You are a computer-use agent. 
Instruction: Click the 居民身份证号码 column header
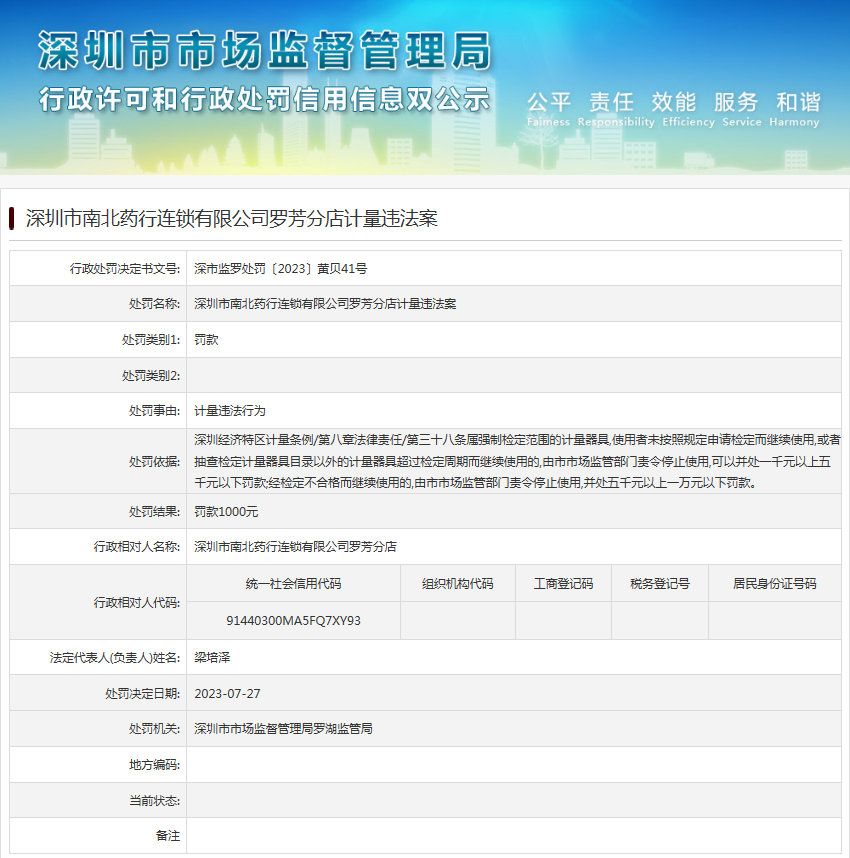pos(774,584)
